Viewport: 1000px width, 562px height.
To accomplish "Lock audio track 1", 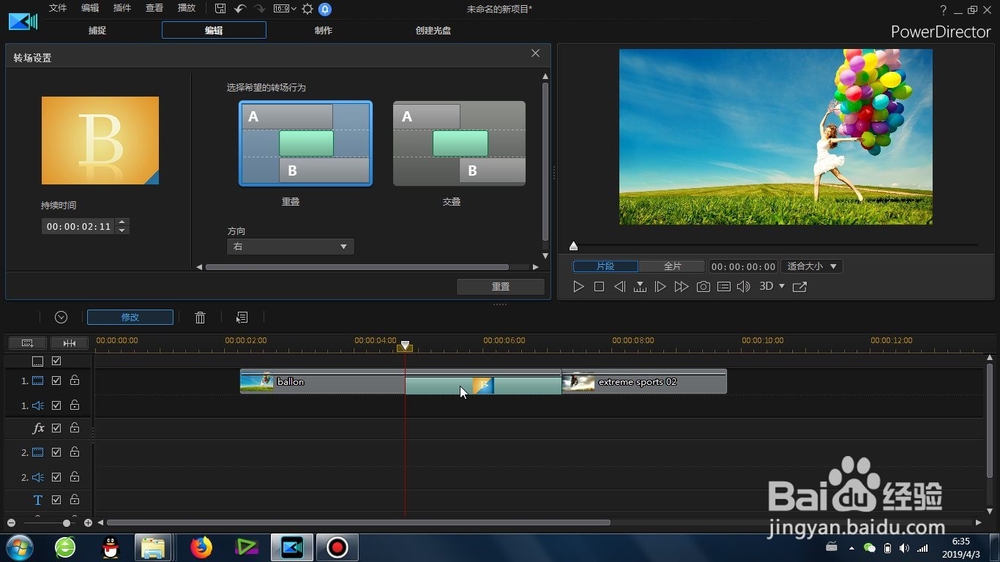I will point(75,404).
